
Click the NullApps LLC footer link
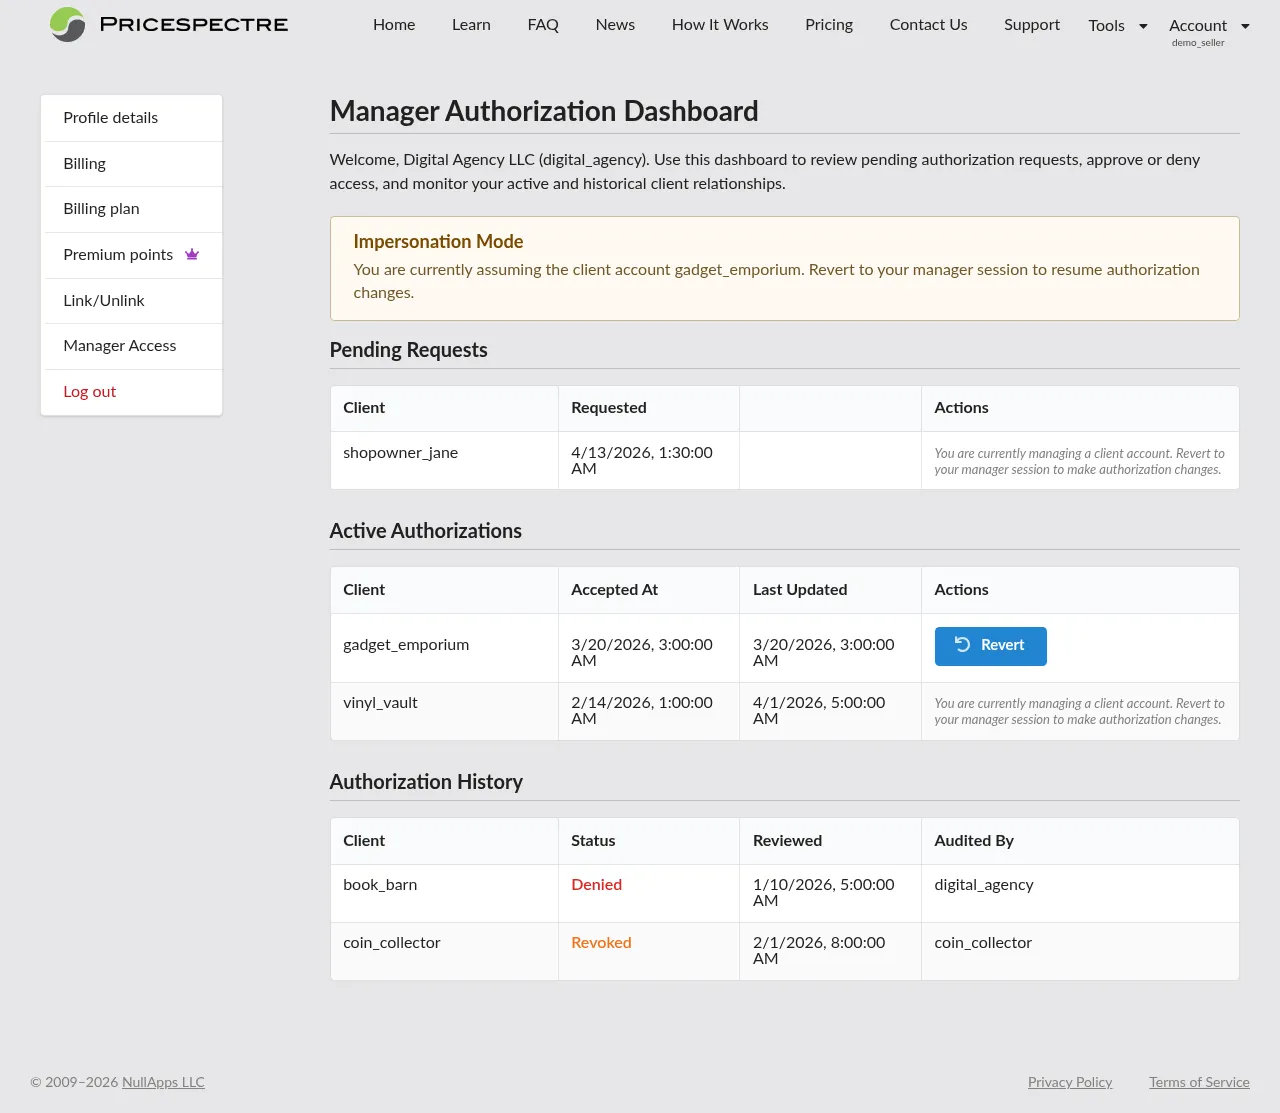click(x=163, y=1082)
